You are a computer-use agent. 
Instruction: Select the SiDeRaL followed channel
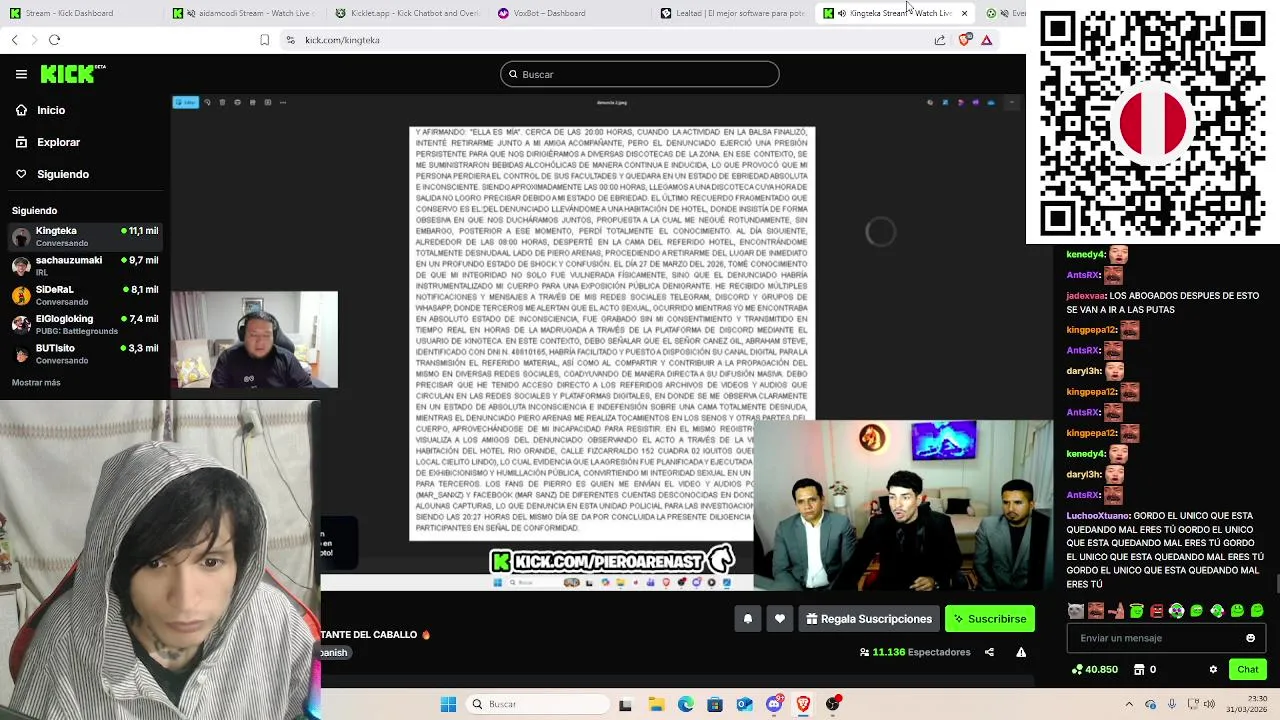[85, 295]
